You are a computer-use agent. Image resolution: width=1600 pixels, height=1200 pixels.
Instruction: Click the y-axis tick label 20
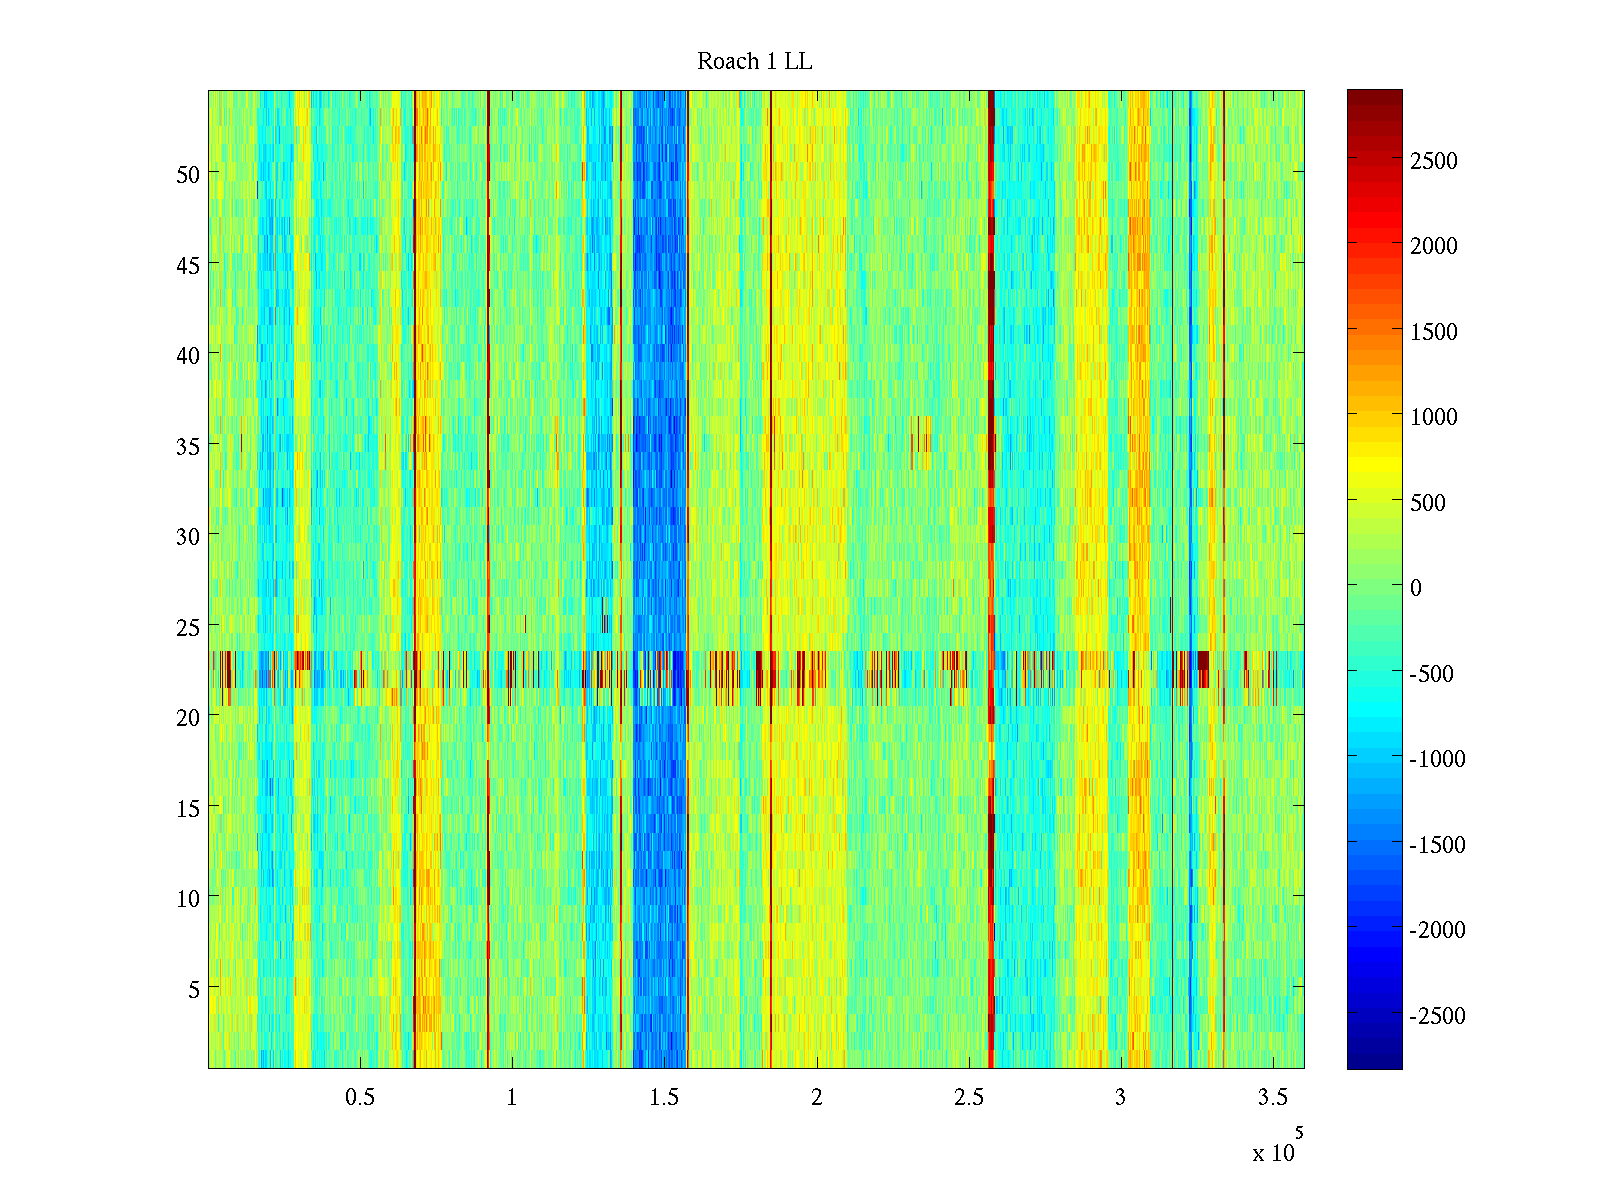pyautogui.click(x=187, y=717)
